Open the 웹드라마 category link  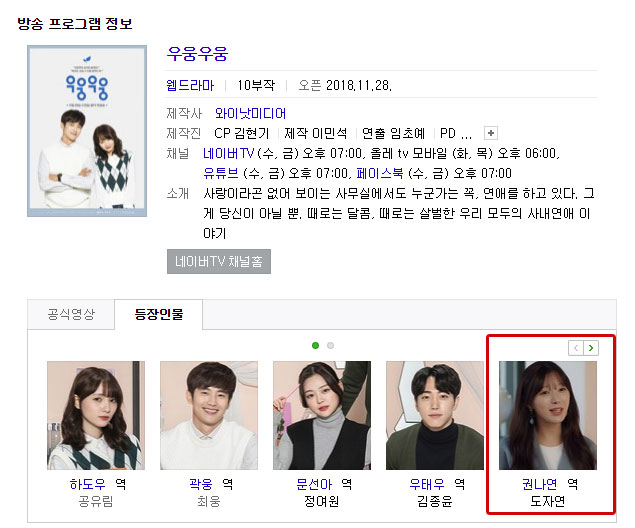pyautogui.click(x=190, y=85)
